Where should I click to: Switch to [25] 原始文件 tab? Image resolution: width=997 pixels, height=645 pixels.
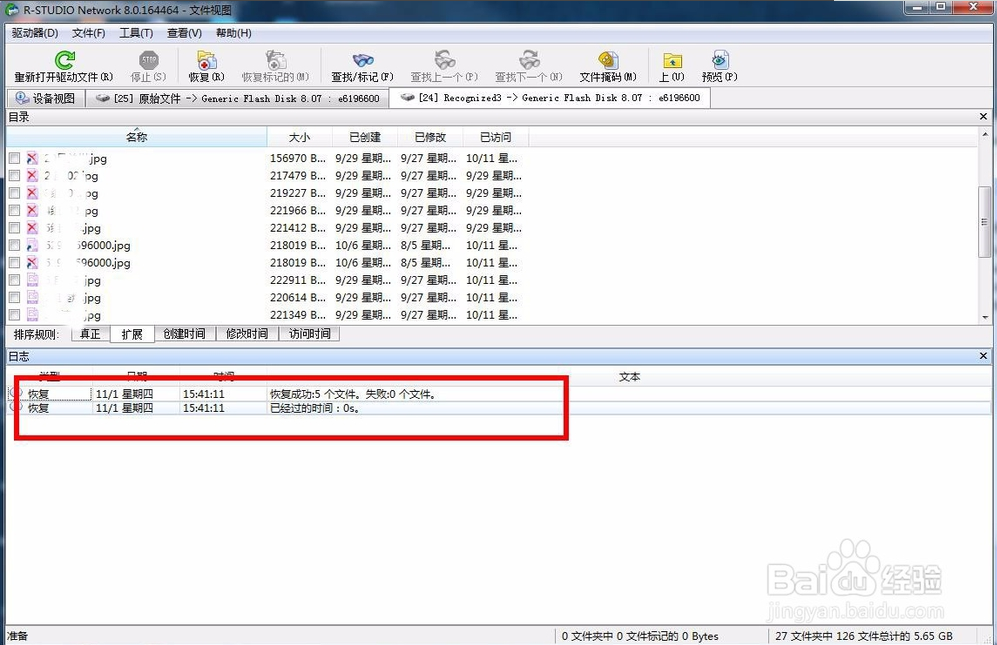pyautogui.click(x=237, y=98)
